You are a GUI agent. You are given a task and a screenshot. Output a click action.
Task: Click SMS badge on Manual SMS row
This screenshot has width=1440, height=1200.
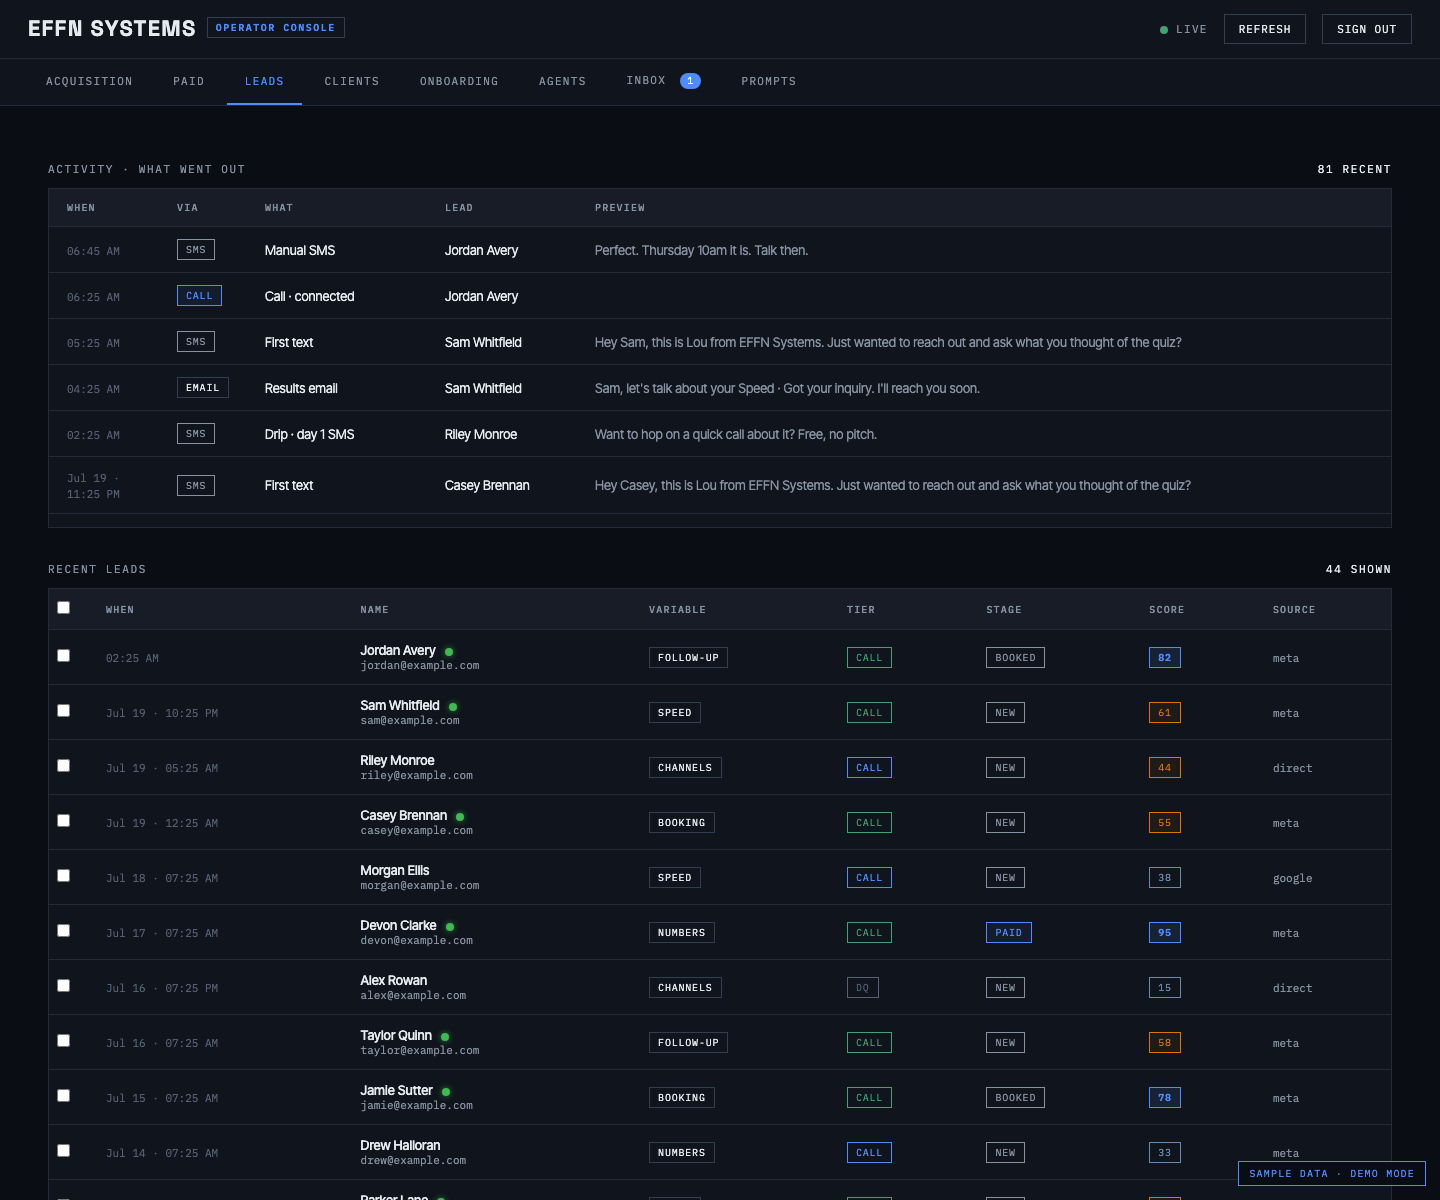click(196, 250)
